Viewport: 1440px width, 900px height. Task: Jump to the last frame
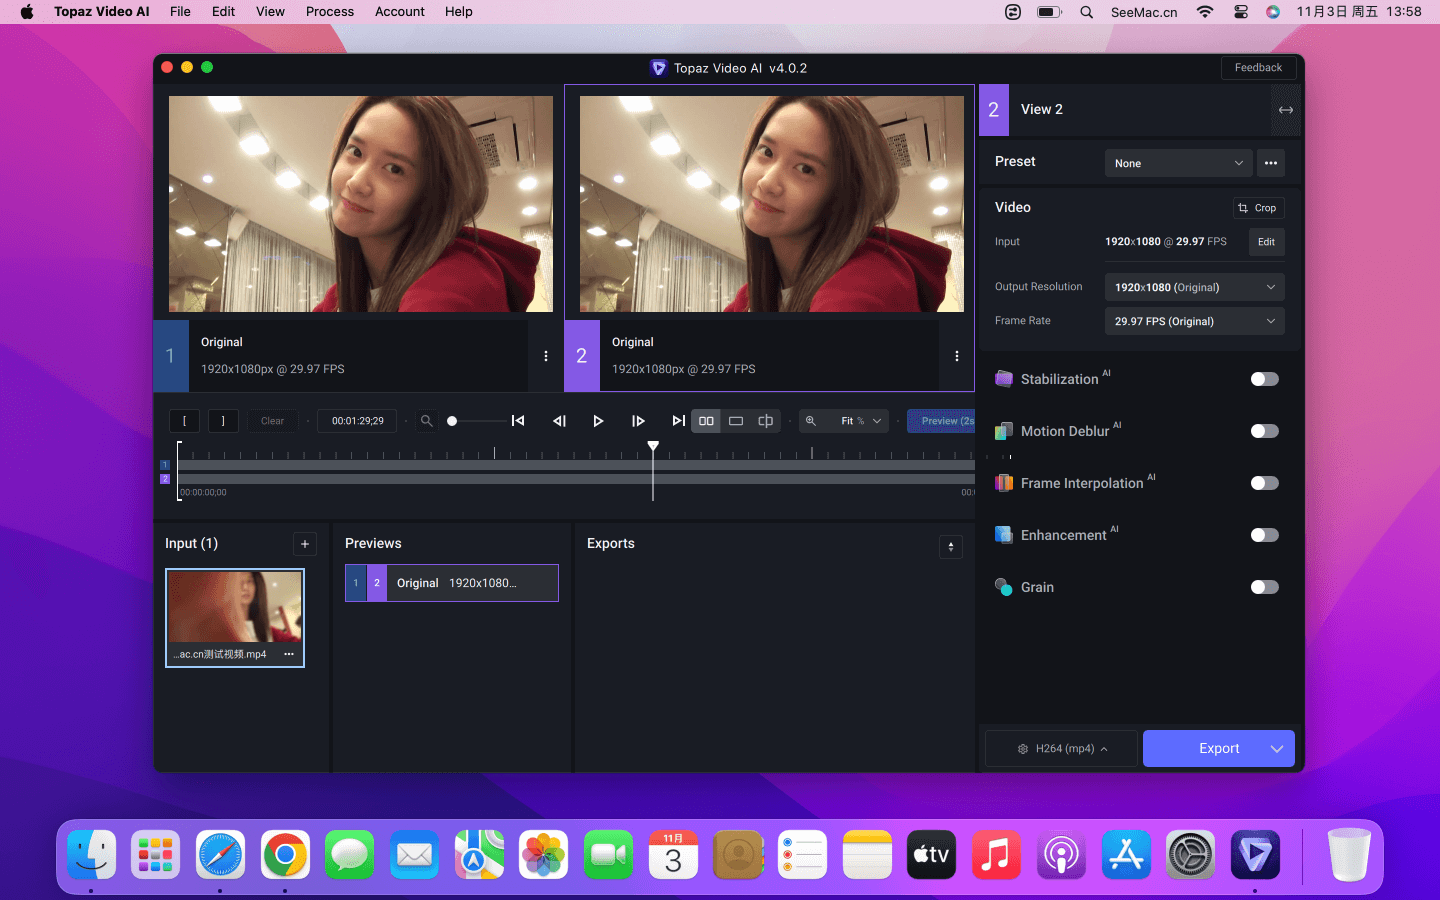(678, 421)
